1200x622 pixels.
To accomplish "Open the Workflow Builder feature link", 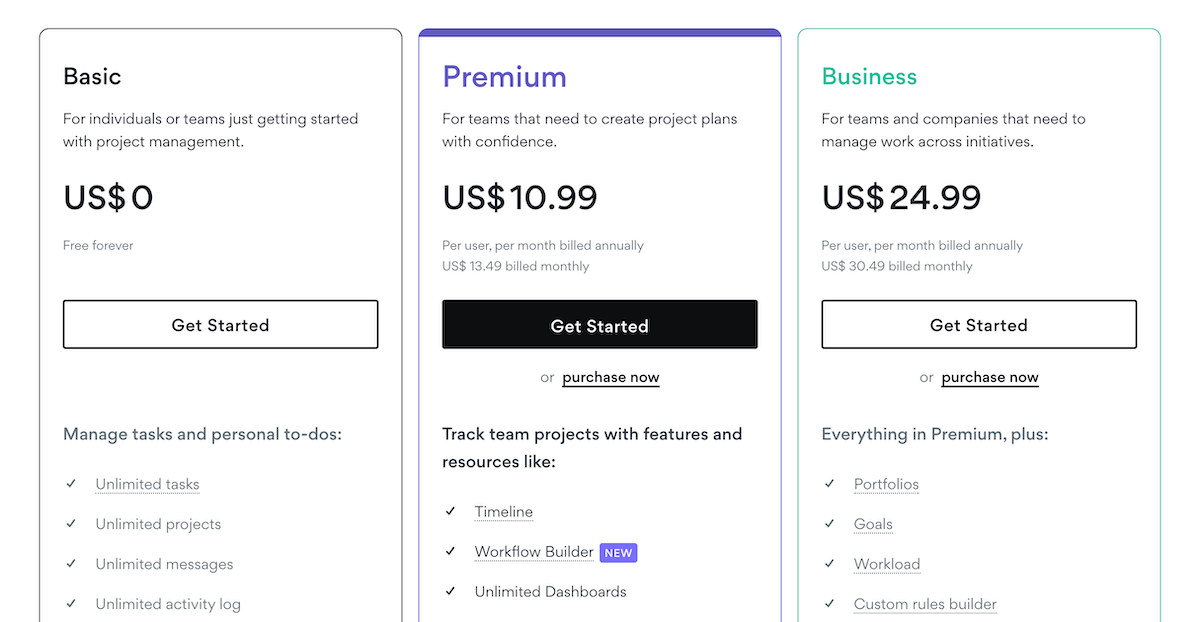I will 534,551.
